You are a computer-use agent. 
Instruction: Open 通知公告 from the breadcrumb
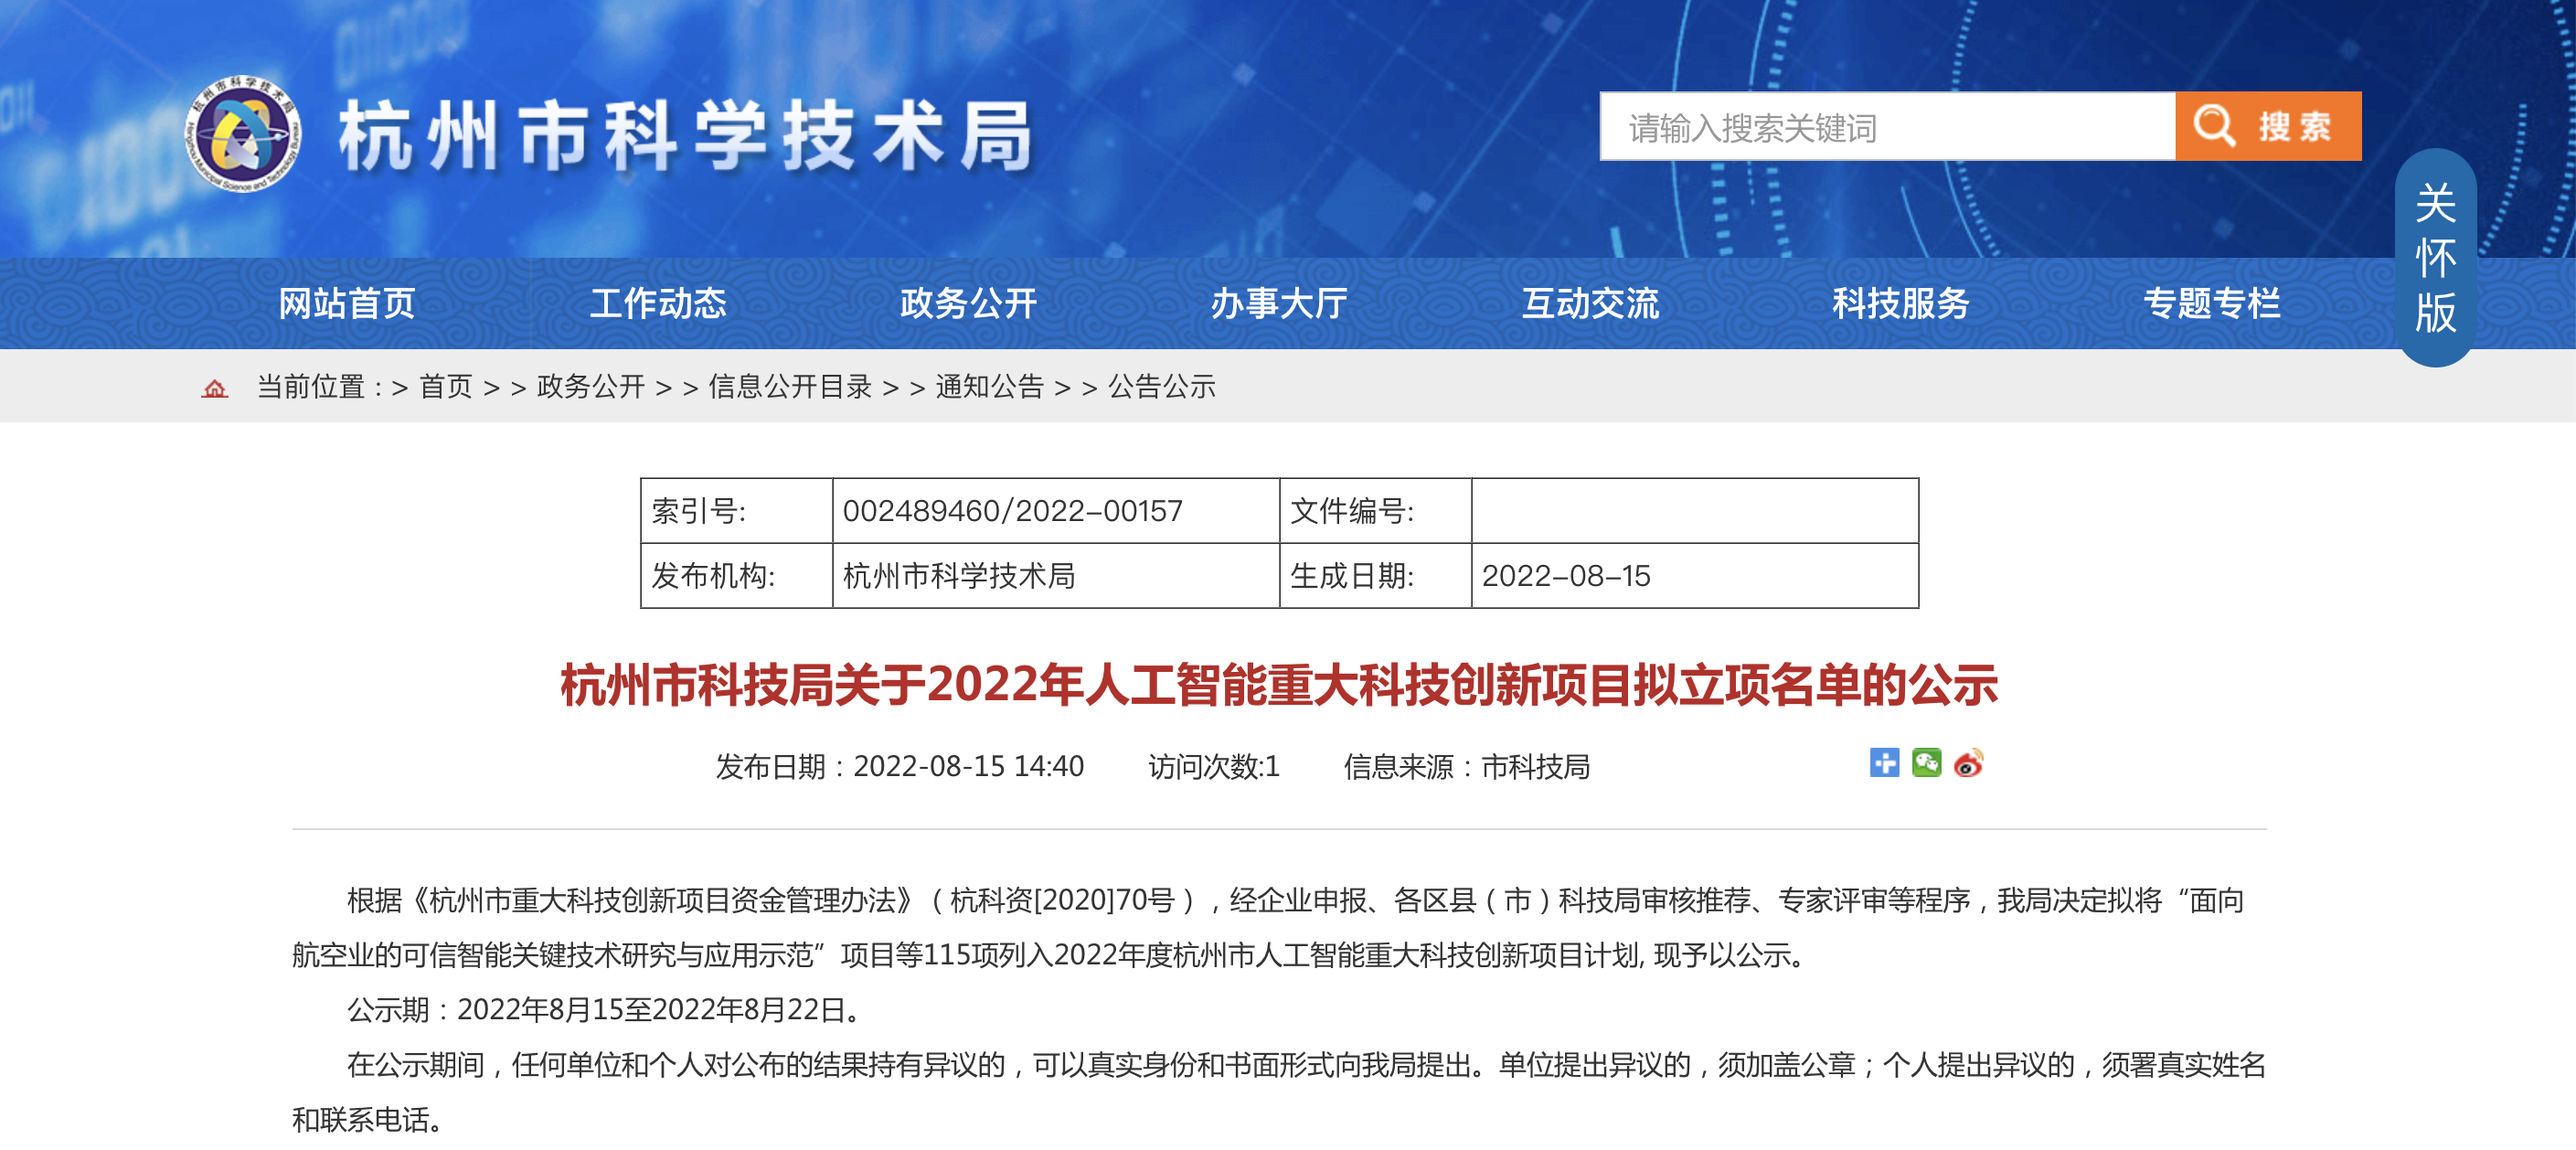(987, 389)
